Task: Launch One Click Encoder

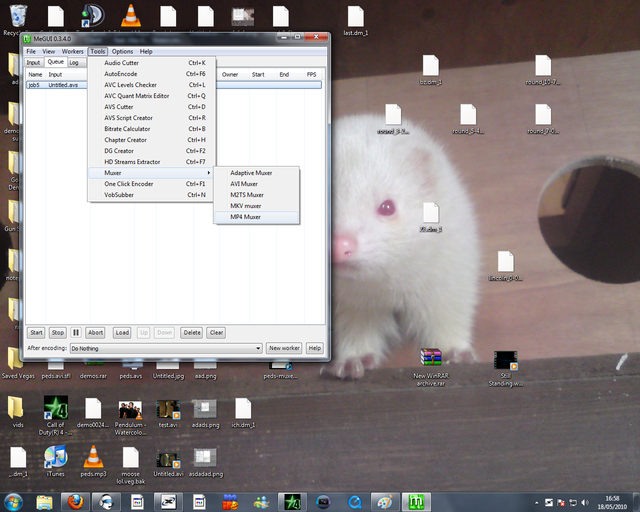Action: point(151,184)
